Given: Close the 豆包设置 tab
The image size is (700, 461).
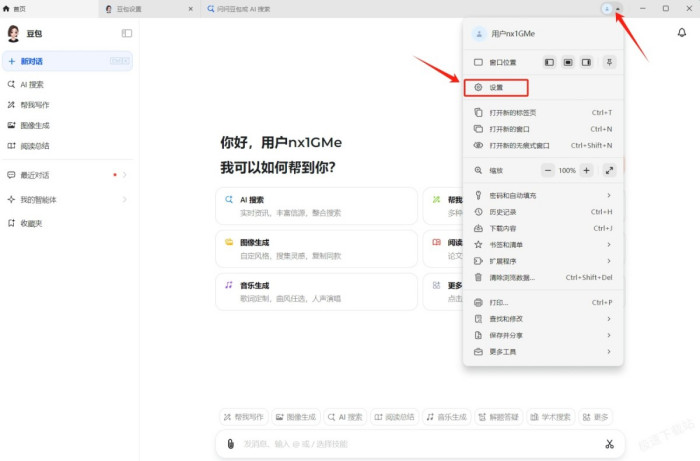Looking at the screenshot, I should 191,9.
